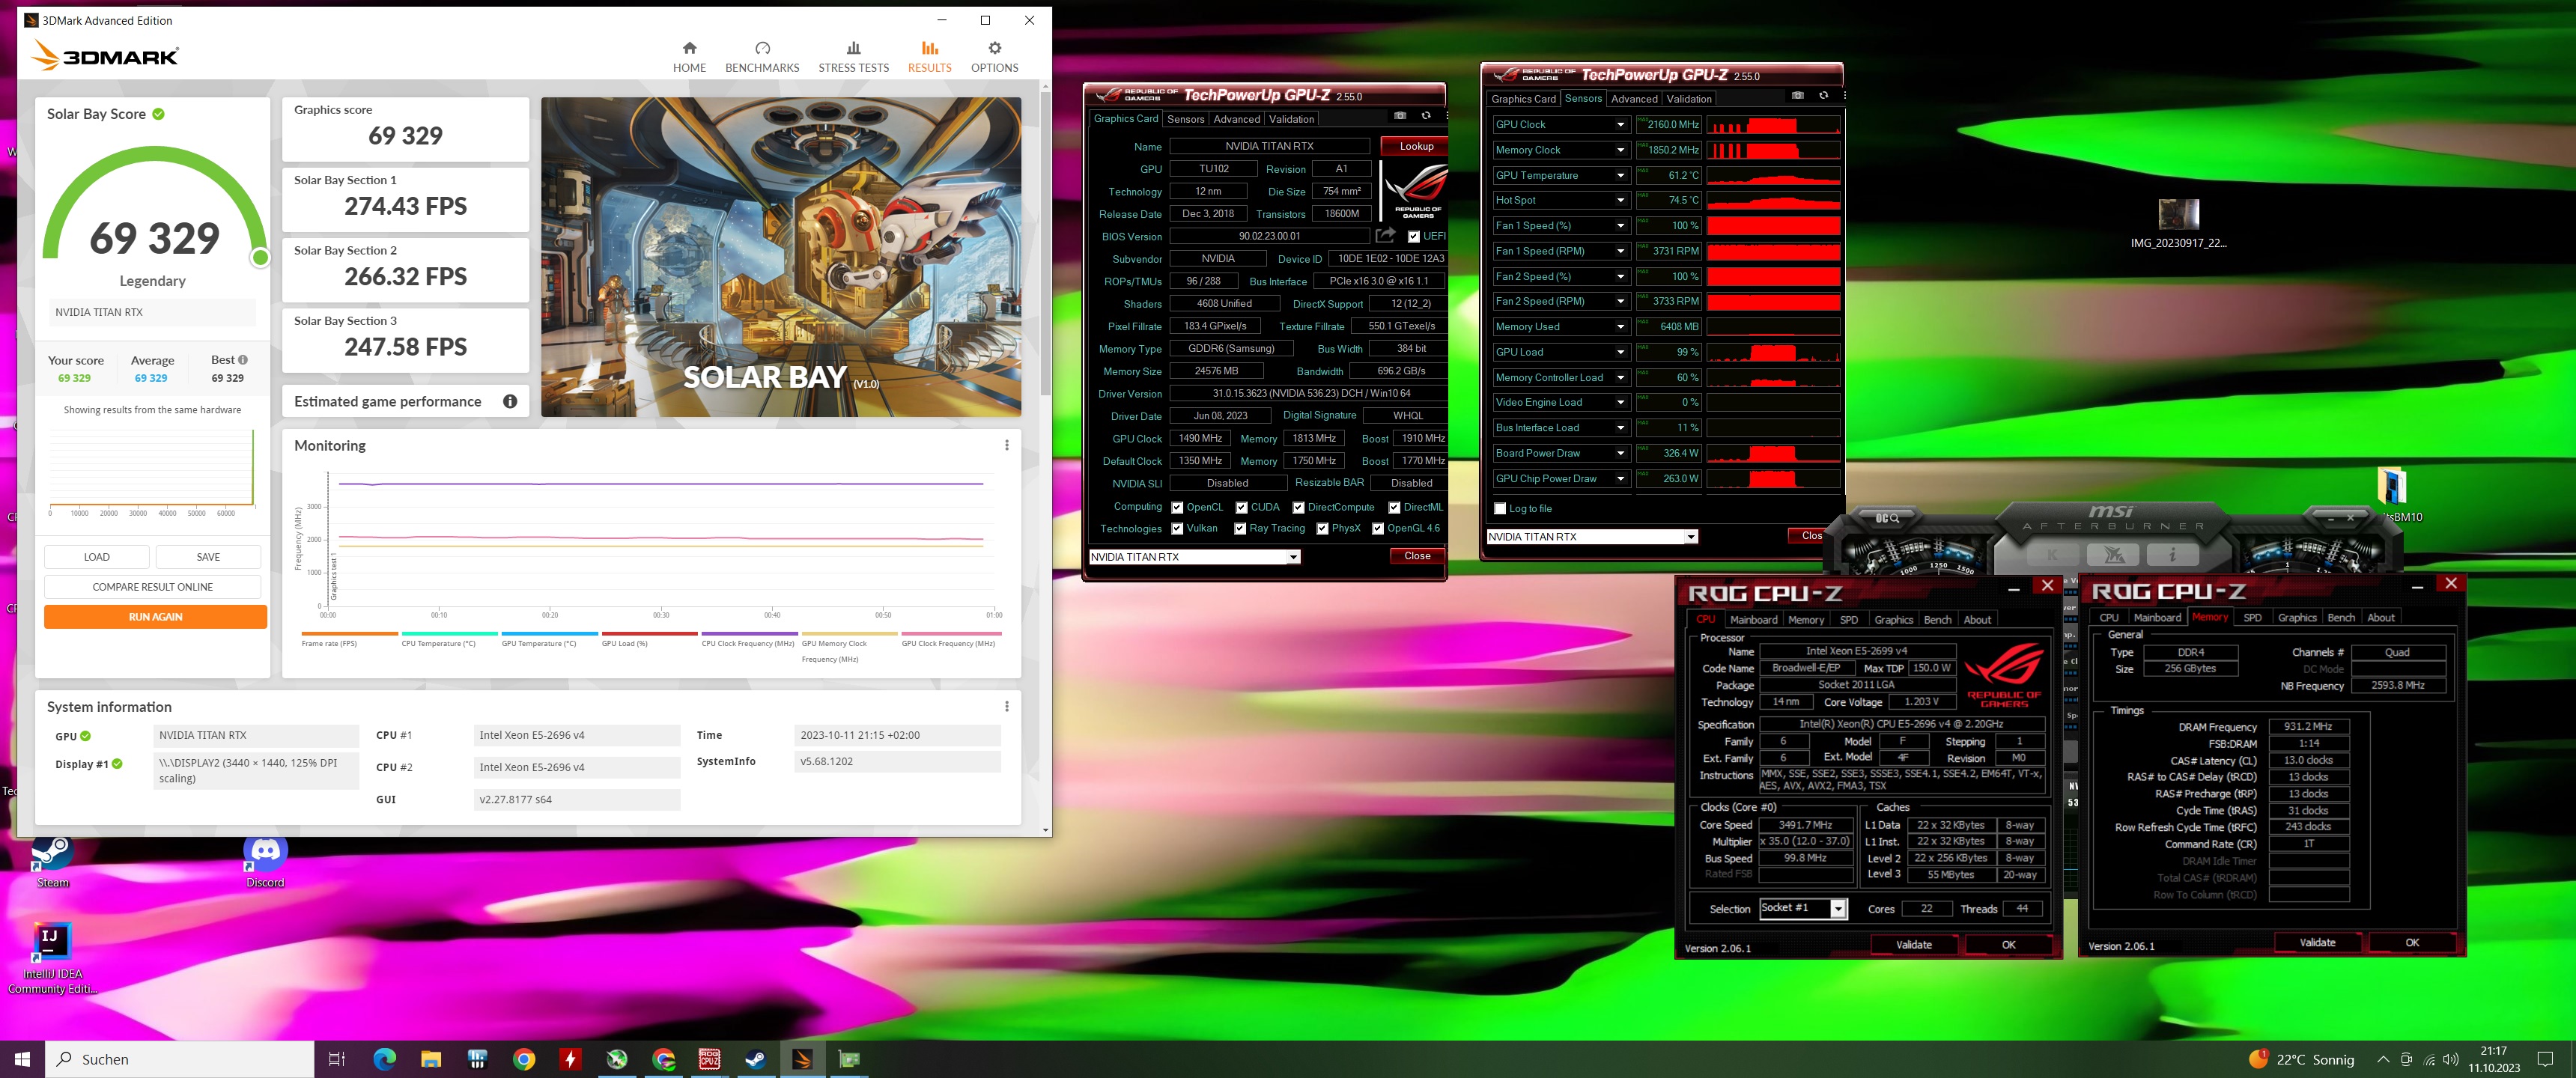Open the Socket #1 selection dropdown in CPU-Z
2576x1078 pixels.
pyautogui.click(x=1837, y=908)
